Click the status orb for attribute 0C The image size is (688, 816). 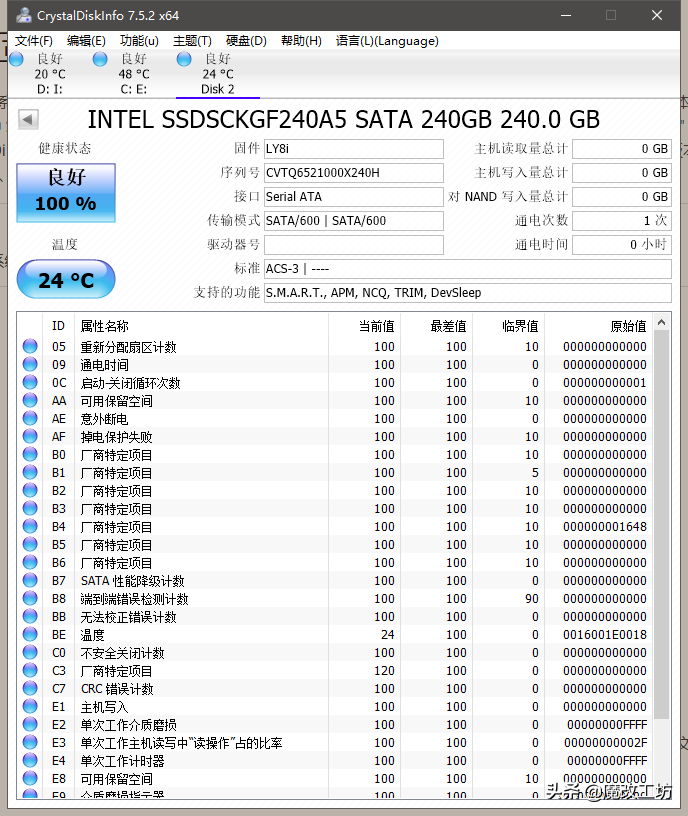pos(30,382)
